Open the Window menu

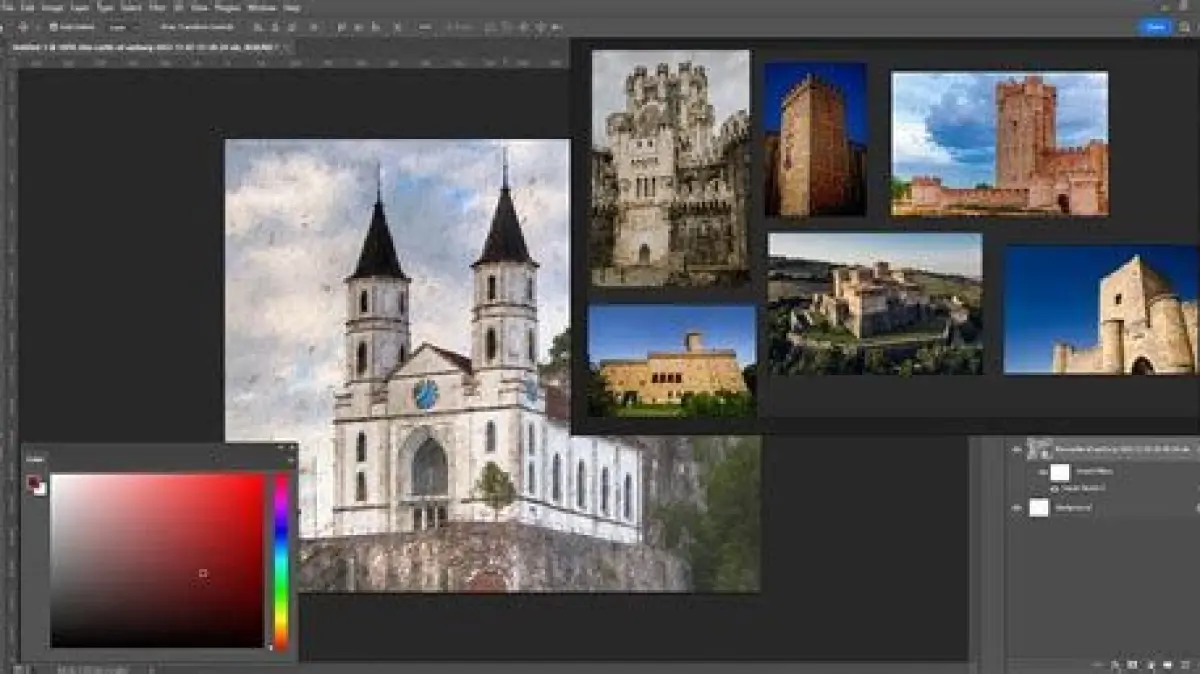pos(261,7)
